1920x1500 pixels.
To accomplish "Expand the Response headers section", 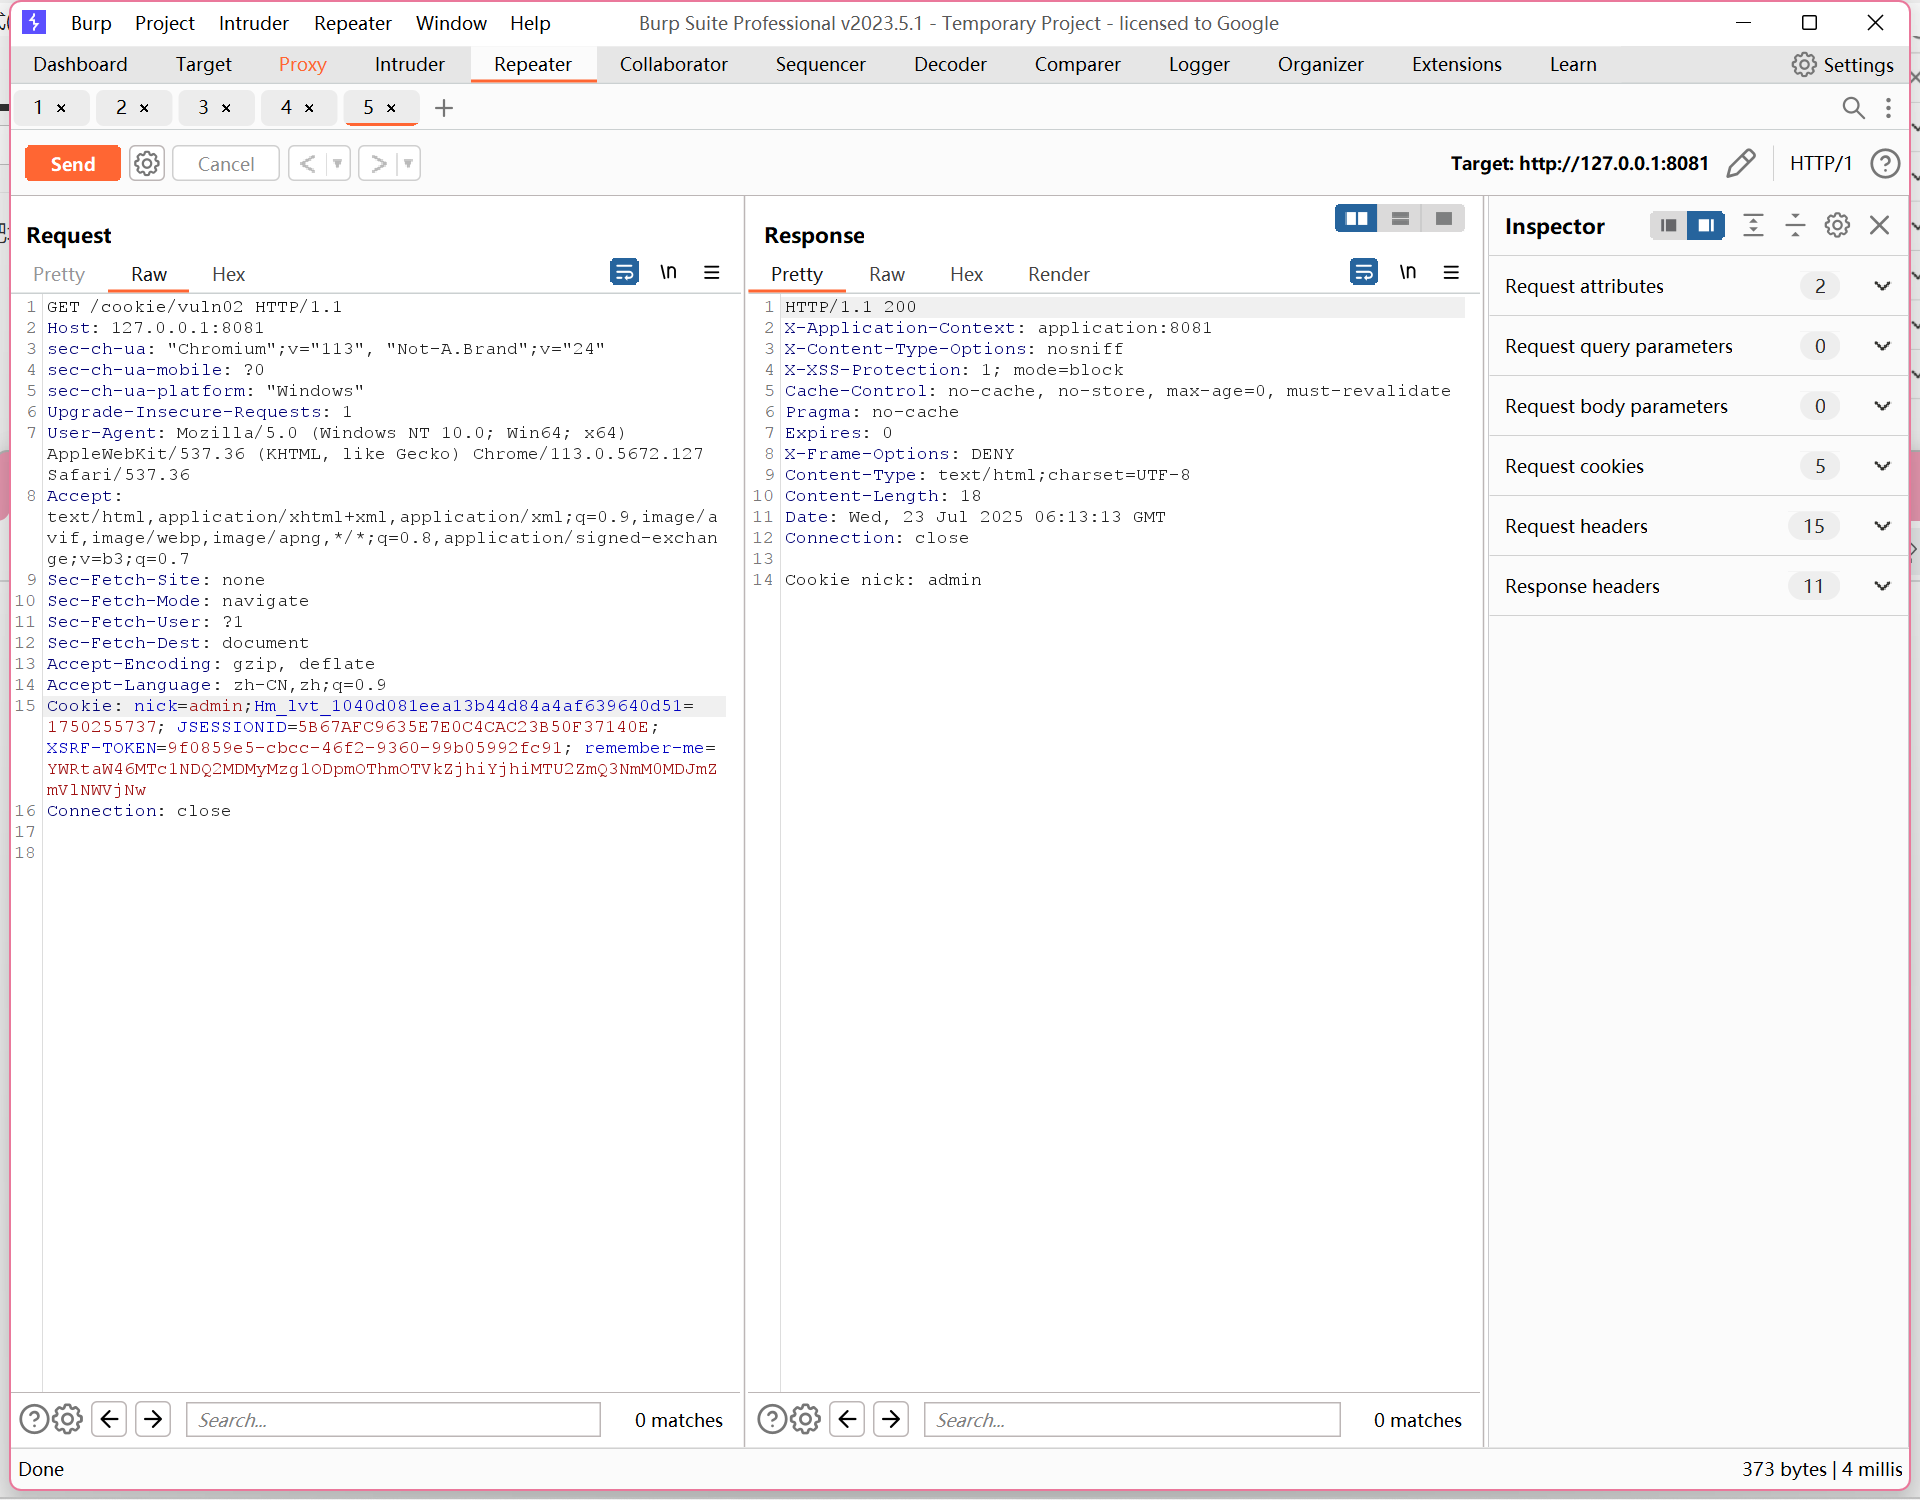I will click(x=1881, y=586).
